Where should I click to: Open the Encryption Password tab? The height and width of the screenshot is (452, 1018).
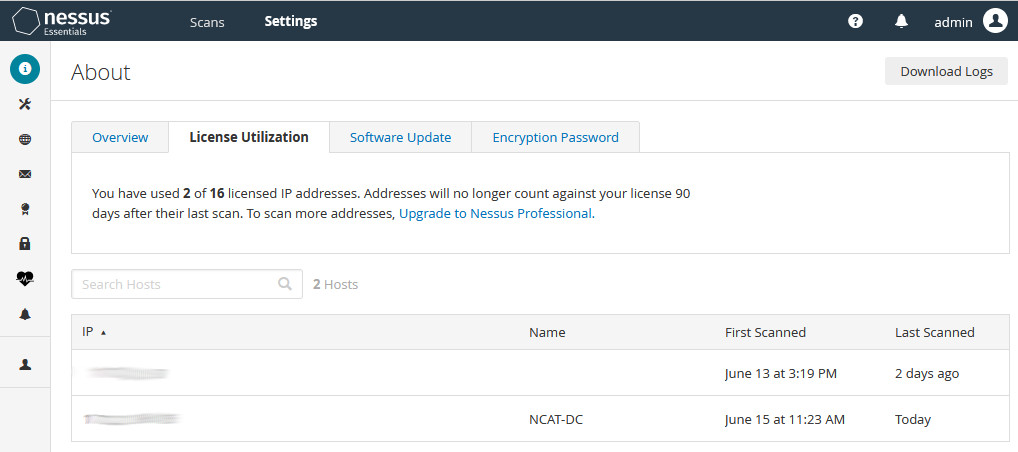click(555, 137)
